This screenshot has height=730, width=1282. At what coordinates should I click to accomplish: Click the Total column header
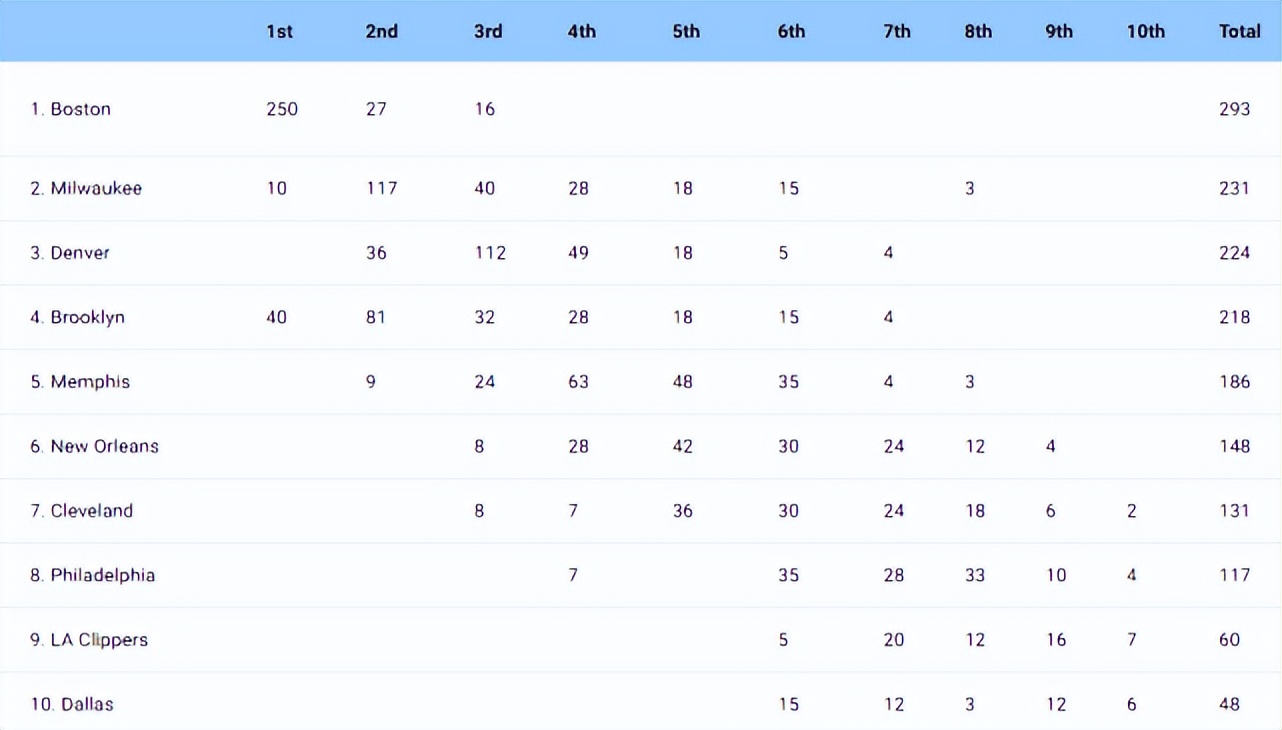1239,31
